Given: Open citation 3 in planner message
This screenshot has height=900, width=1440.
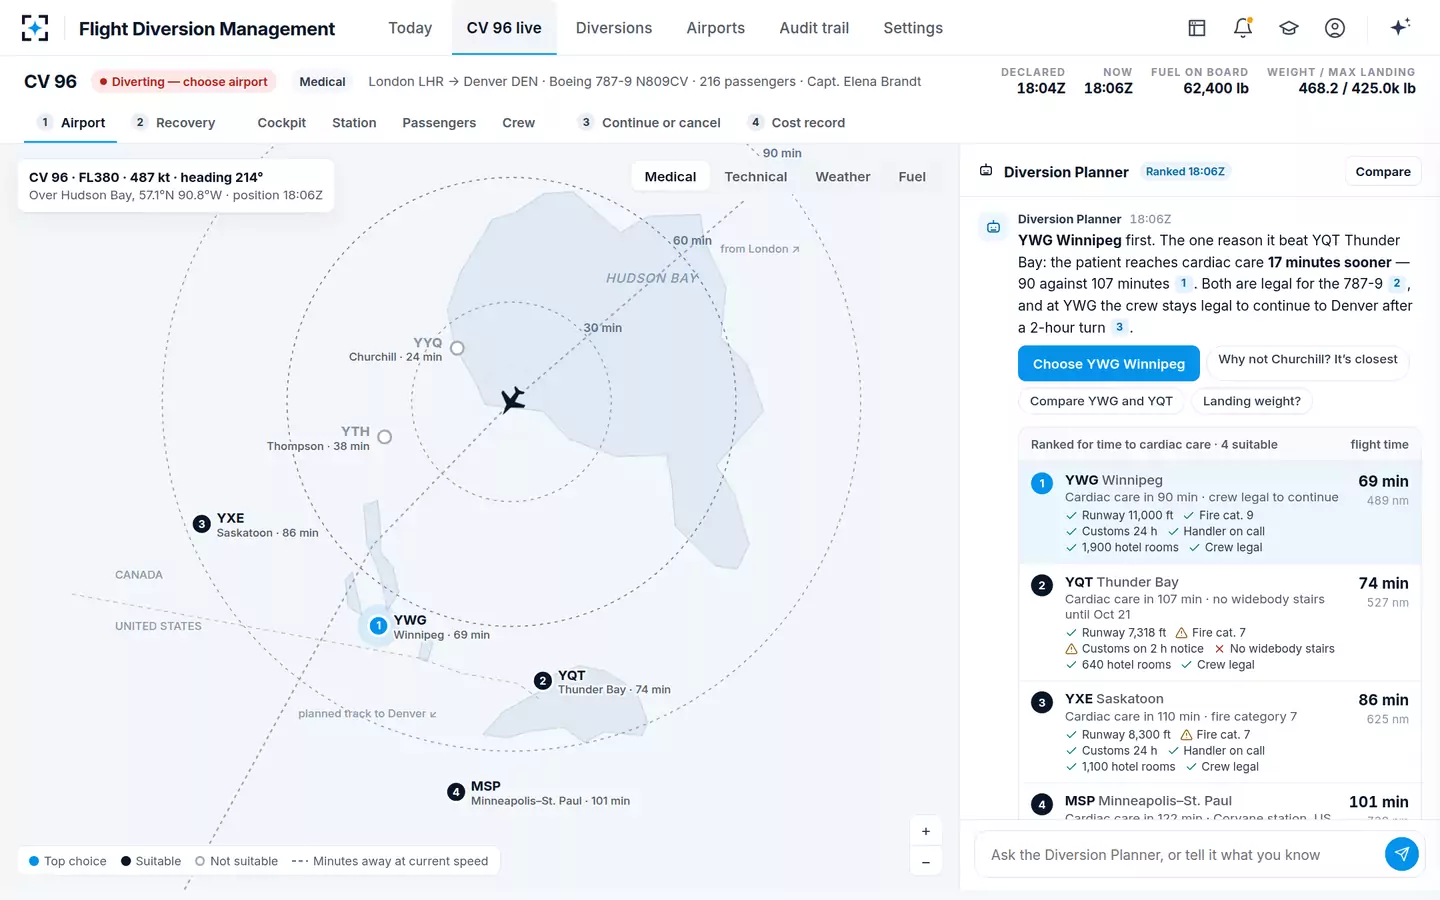Looking at the screenshot, I should coord(1119,327).
